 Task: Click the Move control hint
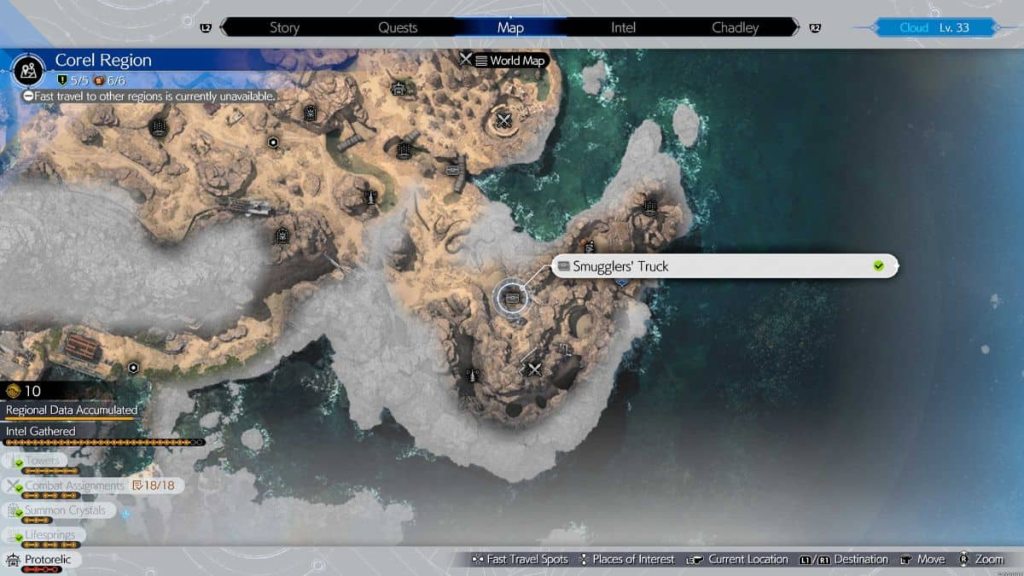[x=922, y=559]
